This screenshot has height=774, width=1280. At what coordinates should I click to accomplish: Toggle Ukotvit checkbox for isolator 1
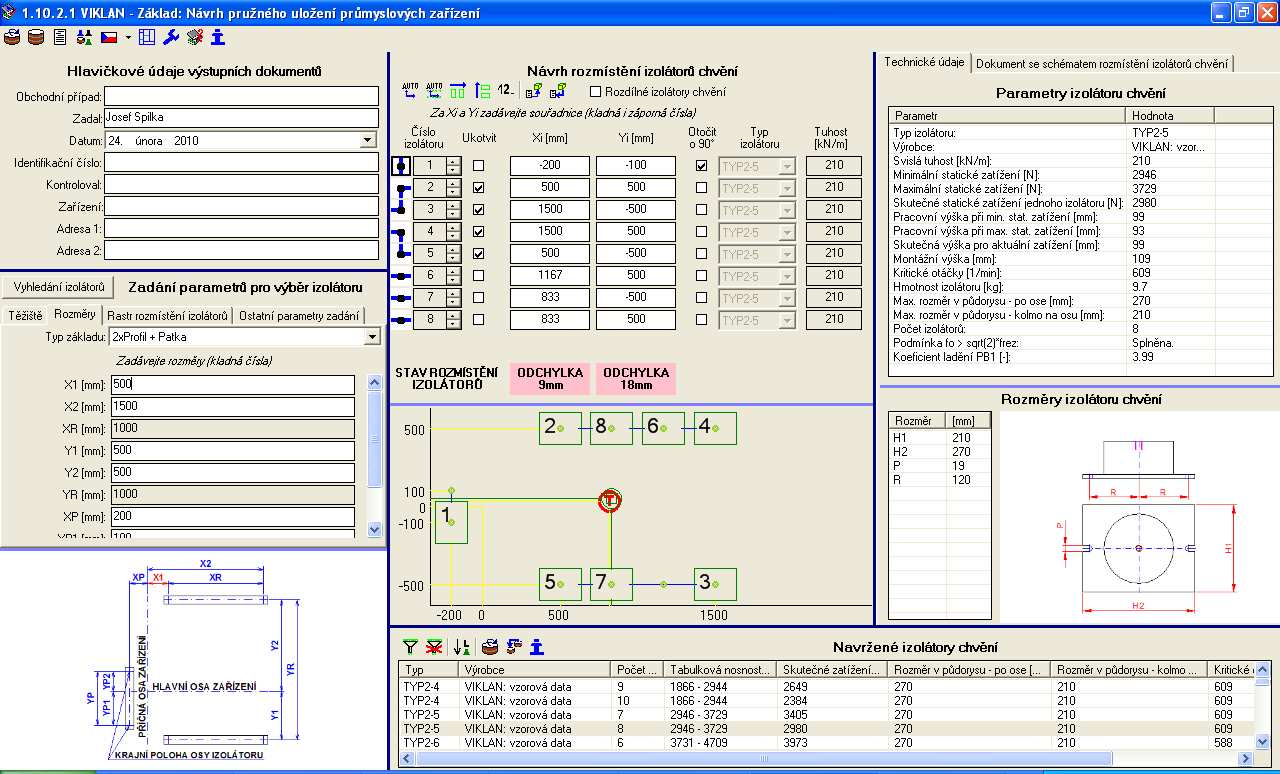point(478,166)
